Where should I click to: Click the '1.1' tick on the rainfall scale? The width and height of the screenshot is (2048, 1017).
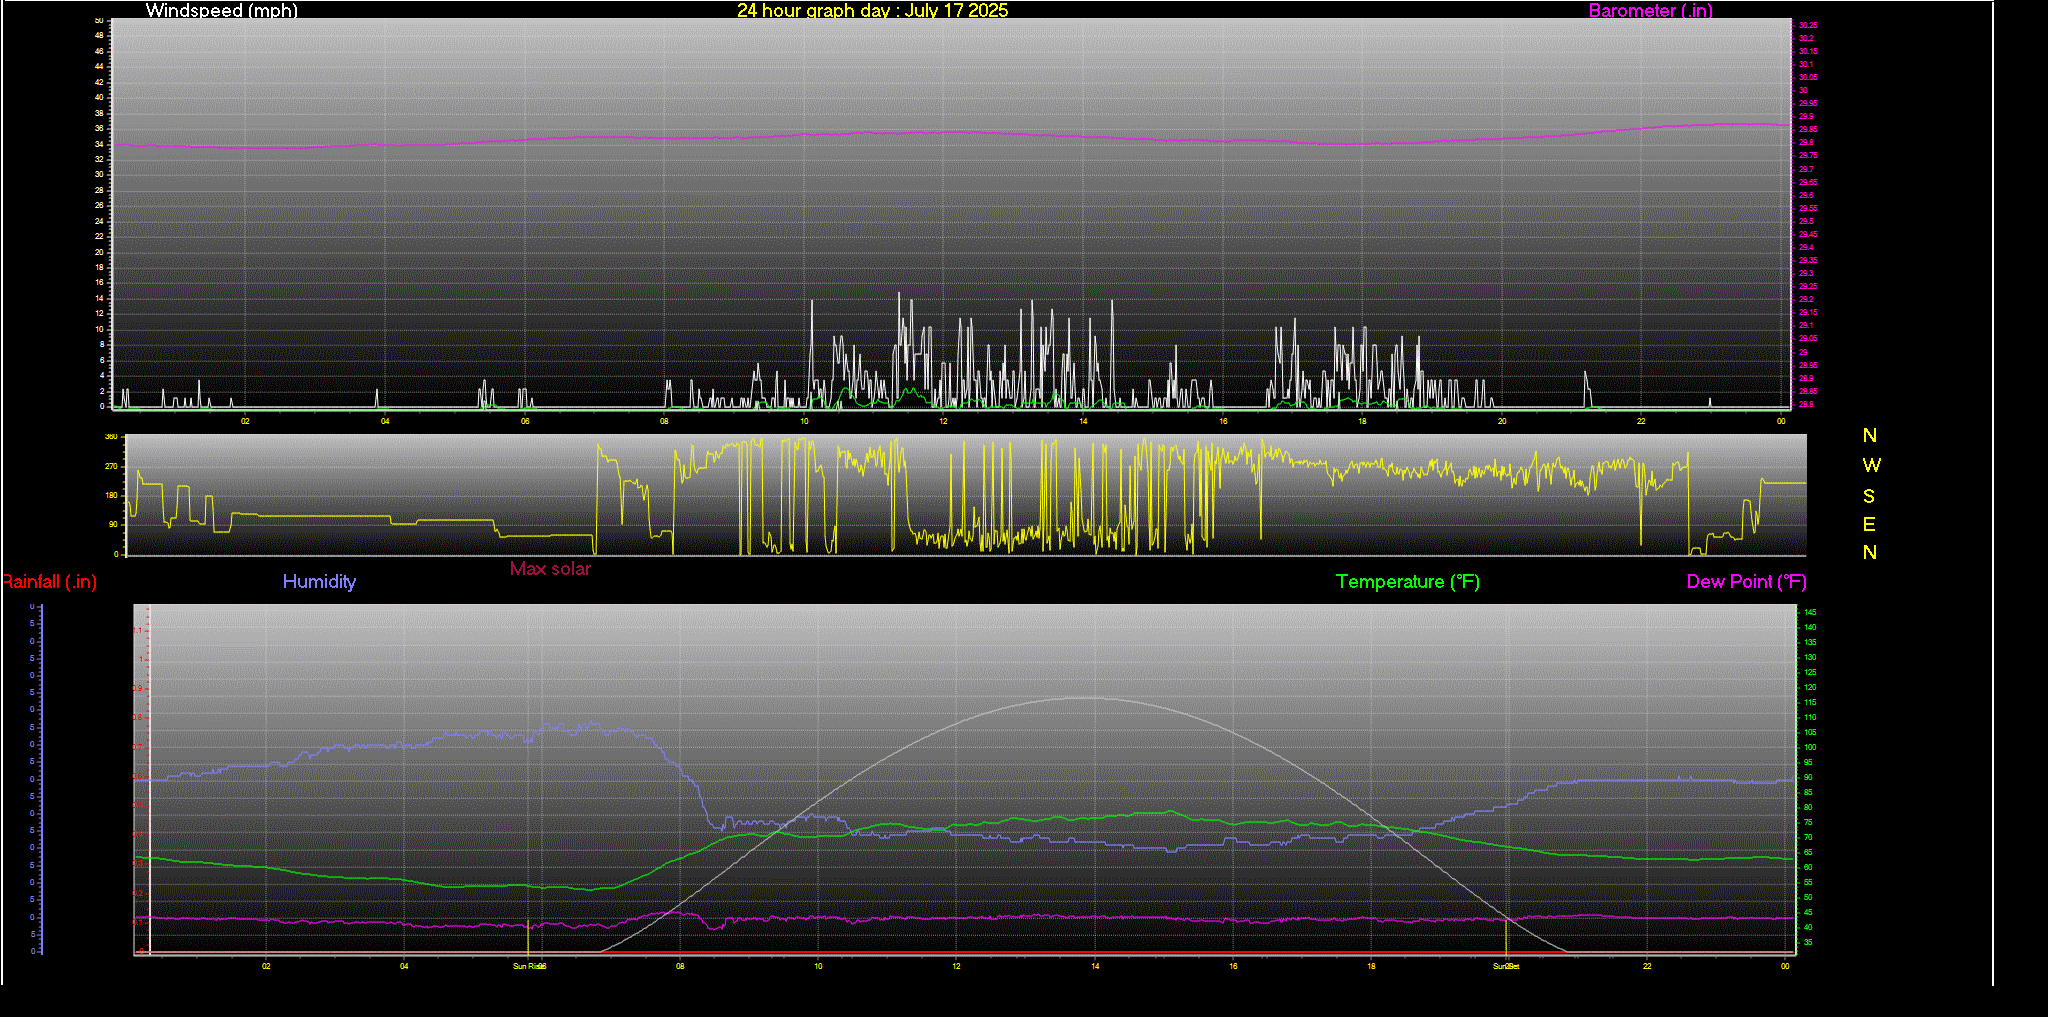point(138,631)
